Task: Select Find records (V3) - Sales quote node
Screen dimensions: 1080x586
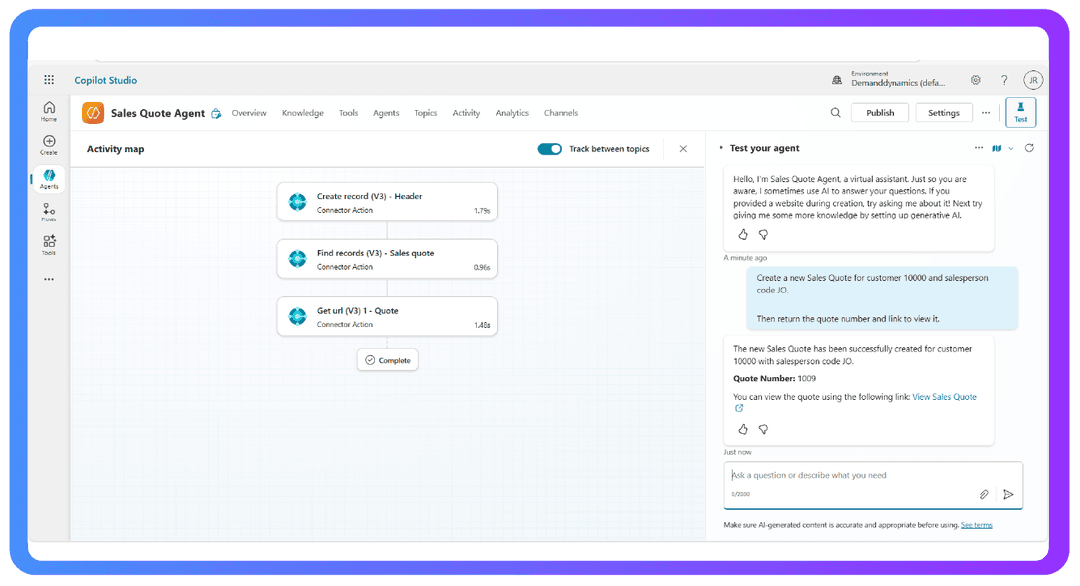Action: pos(387,259)
